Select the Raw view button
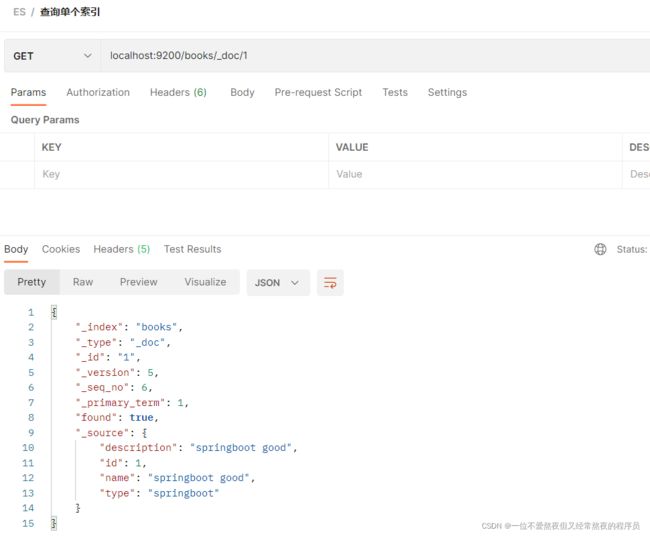 click(x=83, y=282)
